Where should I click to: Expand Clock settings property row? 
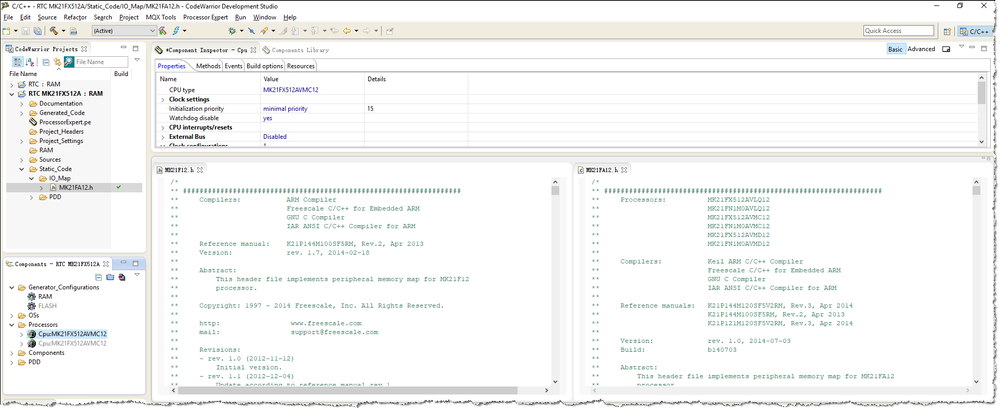click(x=162, y=99)
